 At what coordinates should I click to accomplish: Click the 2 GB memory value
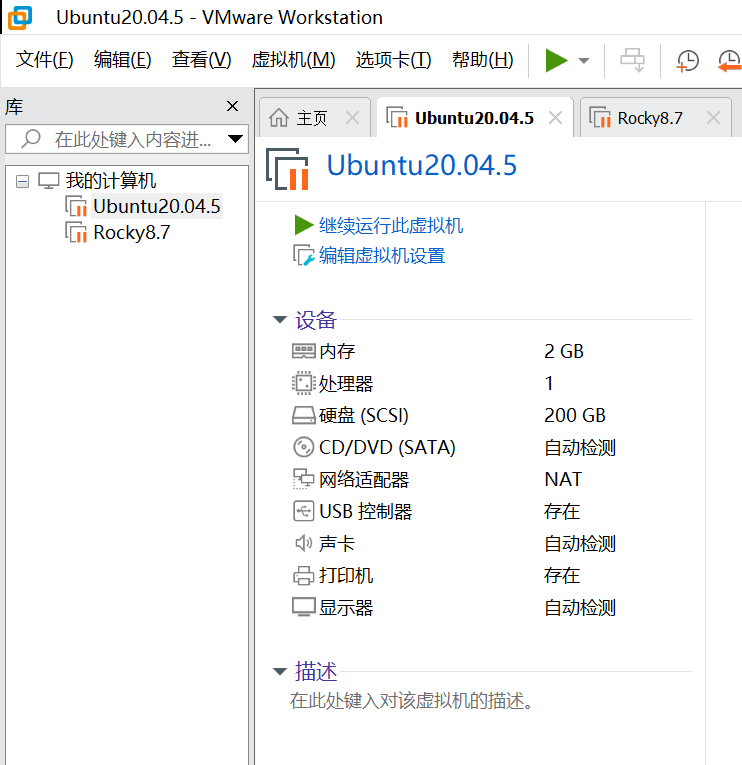(564, 351)
